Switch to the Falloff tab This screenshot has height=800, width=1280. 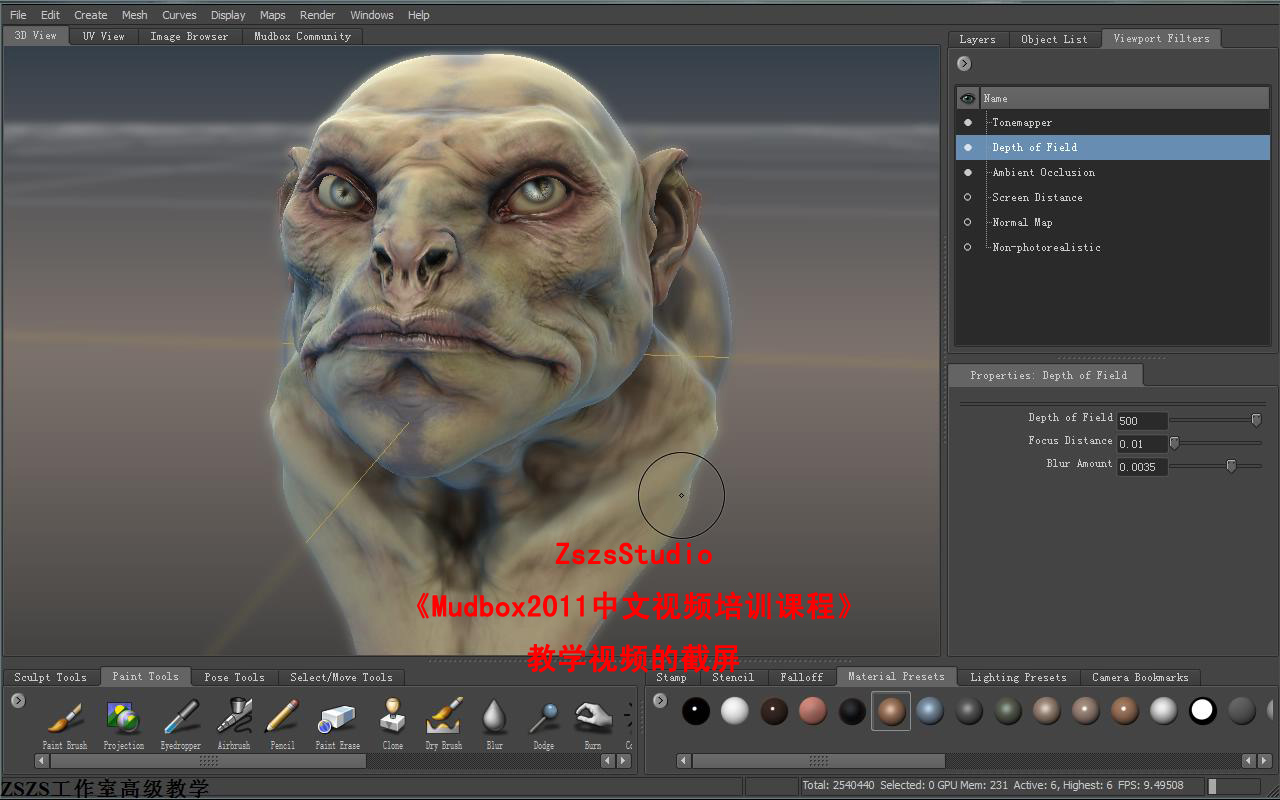pos(801,677)
